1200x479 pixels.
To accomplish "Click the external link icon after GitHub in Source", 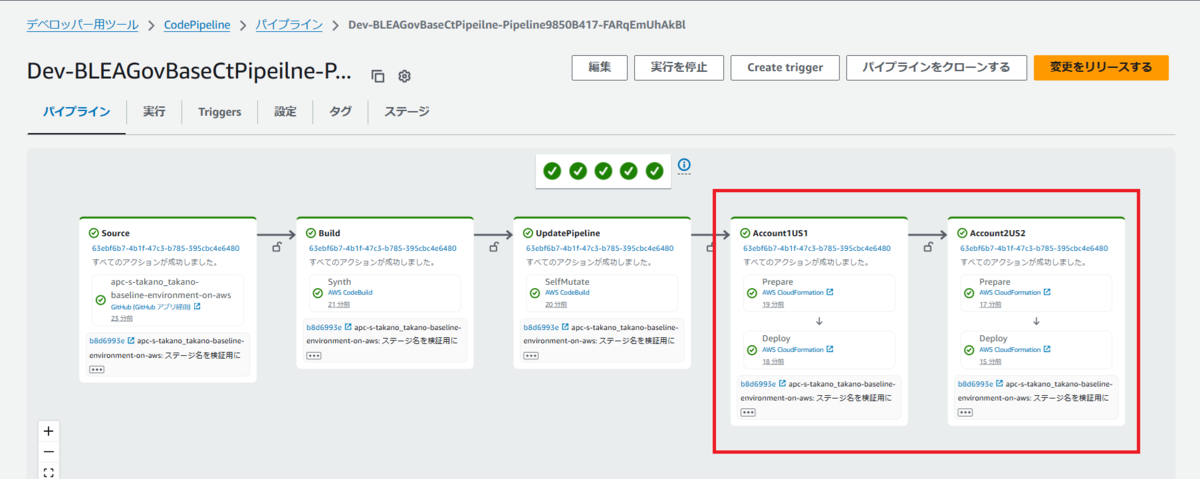I will [x=197, y=307].
